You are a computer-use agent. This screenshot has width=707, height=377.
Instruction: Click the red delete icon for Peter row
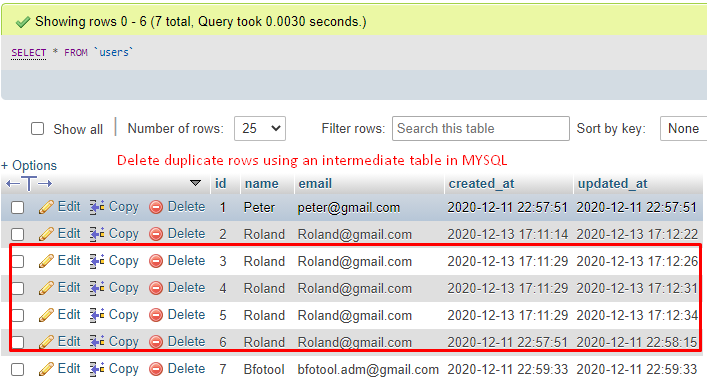[x=156, y=207]
